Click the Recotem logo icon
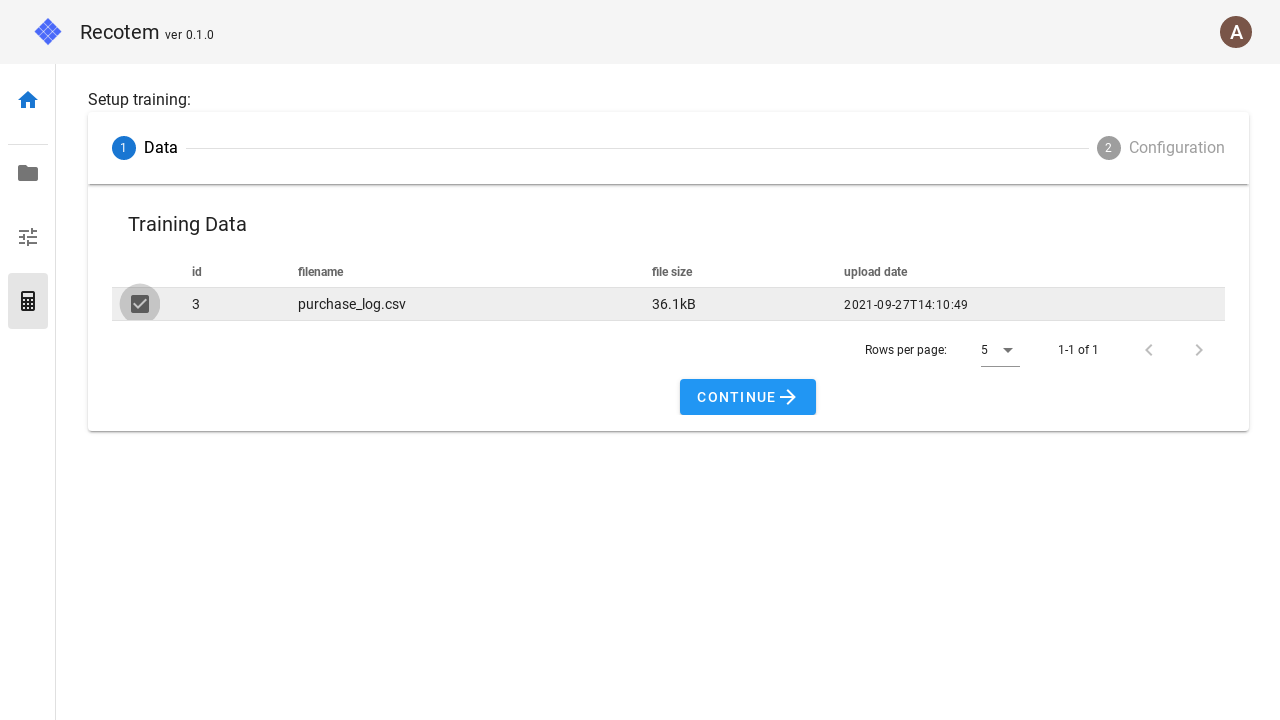The width and height of the screenshot is (1280, 720). click(48, 32)
